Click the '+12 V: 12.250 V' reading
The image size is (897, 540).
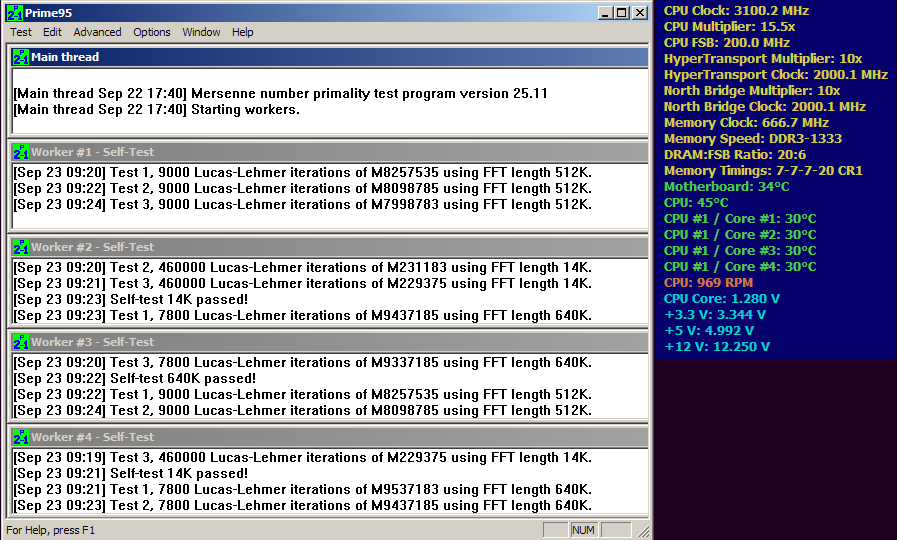717,347
